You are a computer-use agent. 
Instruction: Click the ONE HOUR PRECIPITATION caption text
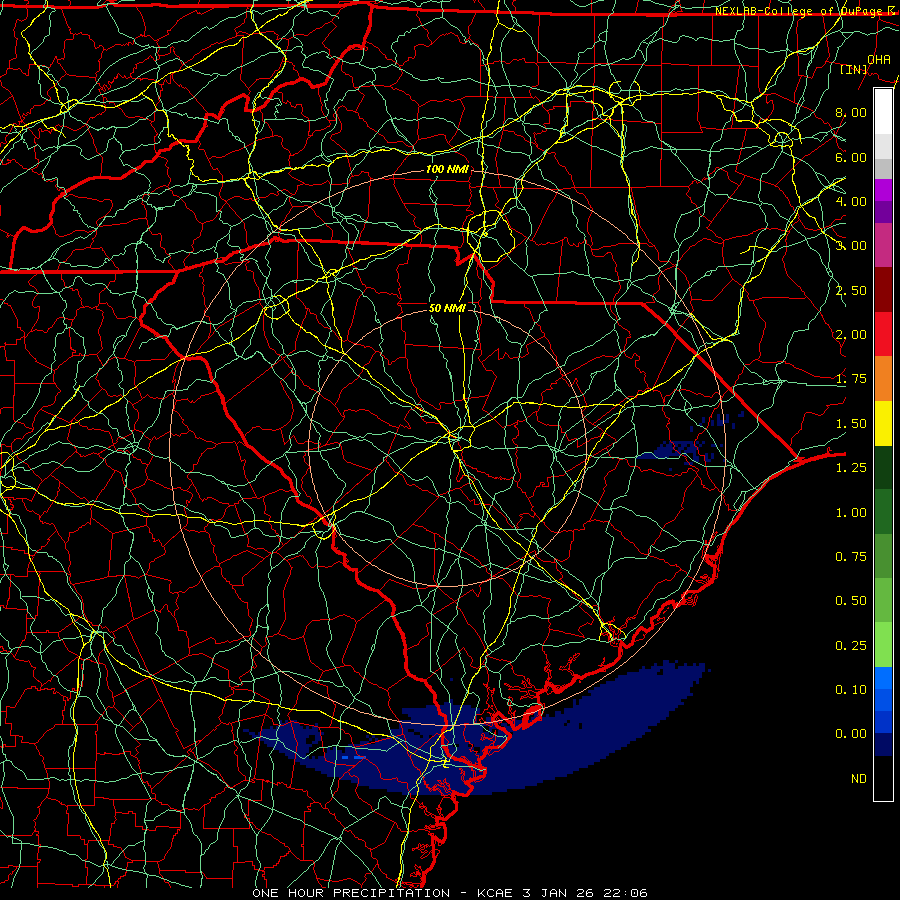(x=351, y=893)
